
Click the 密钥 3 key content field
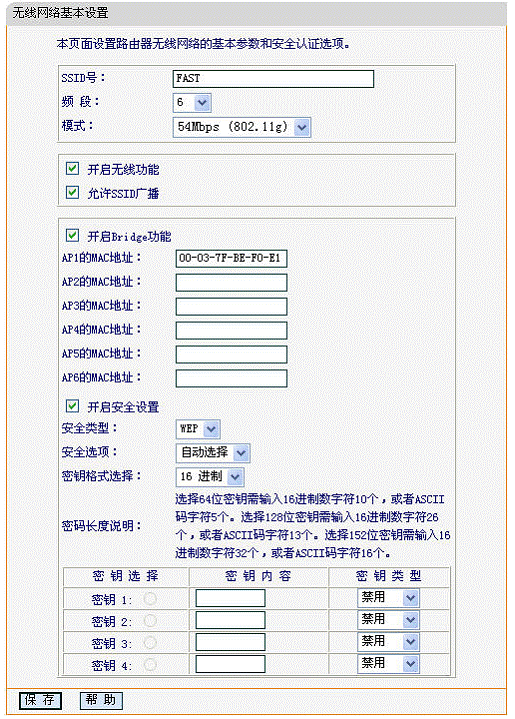point(230,642)
